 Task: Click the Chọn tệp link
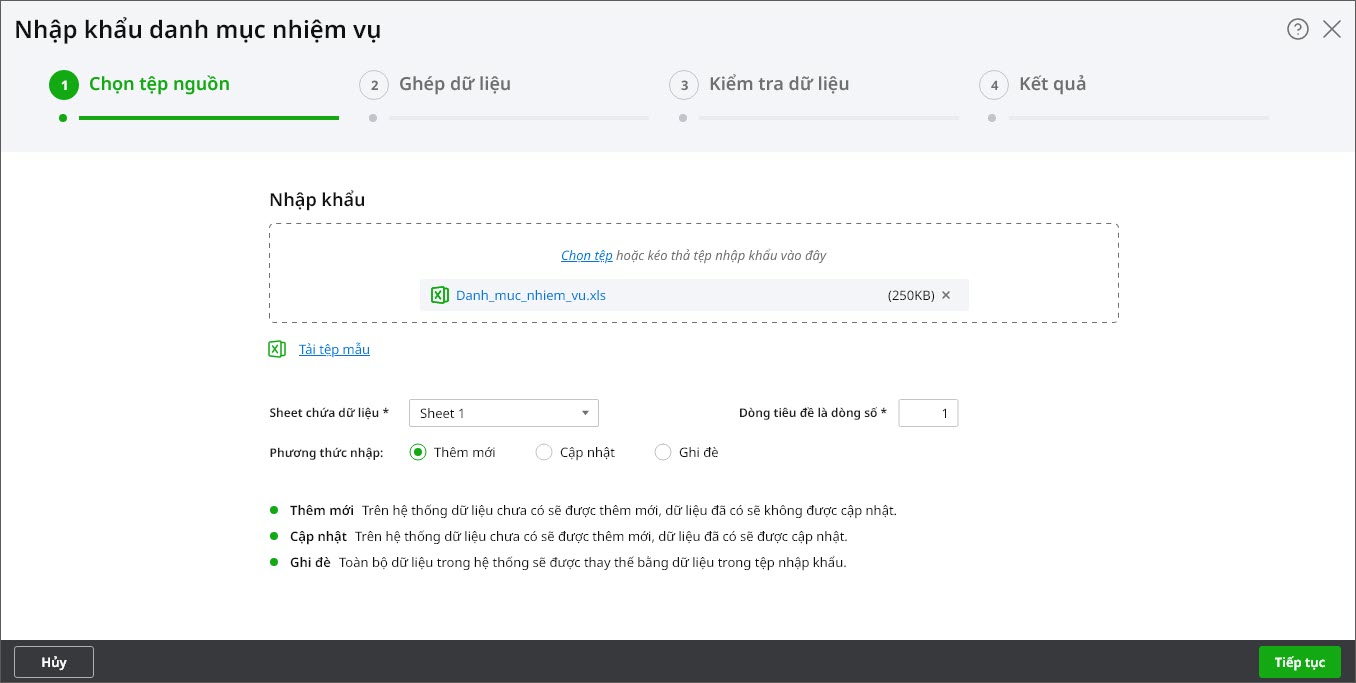[586, 255]
